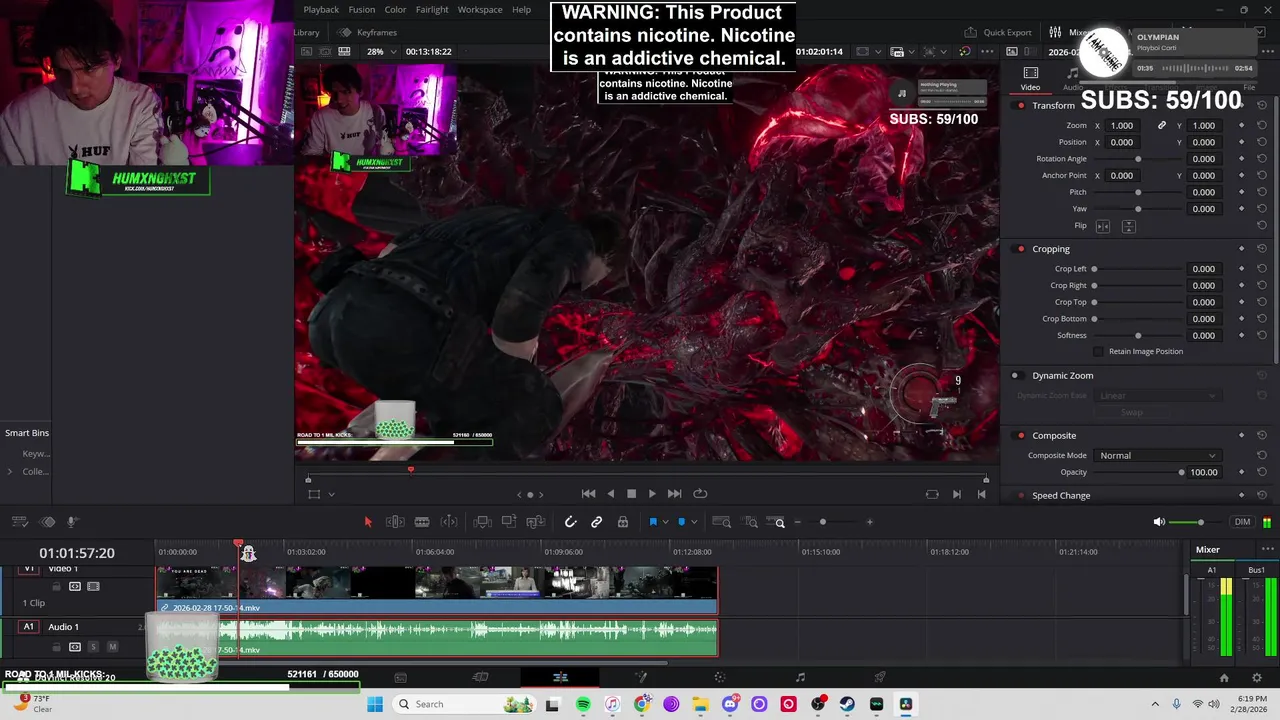Click the Windows Start button
The height and width of the screenshot is (720, 1280).
375,705
